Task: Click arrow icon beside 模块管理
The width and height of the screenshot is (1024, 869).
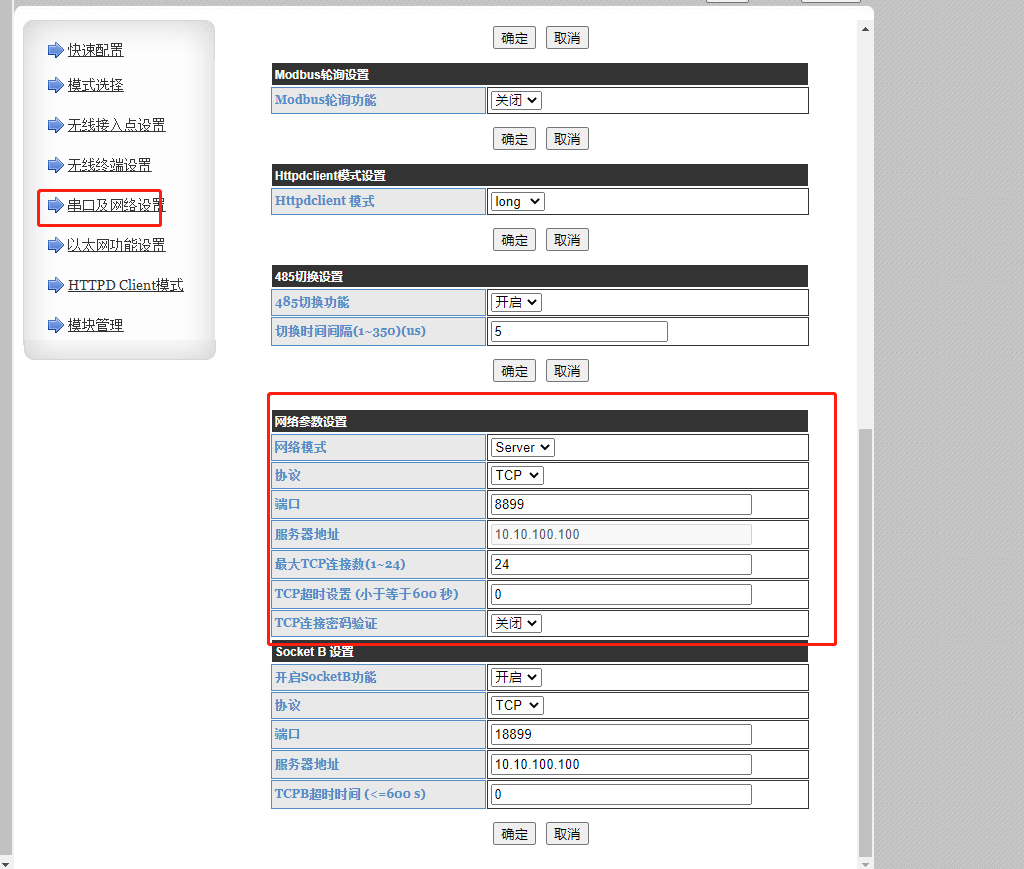Action: click(55, 325)
